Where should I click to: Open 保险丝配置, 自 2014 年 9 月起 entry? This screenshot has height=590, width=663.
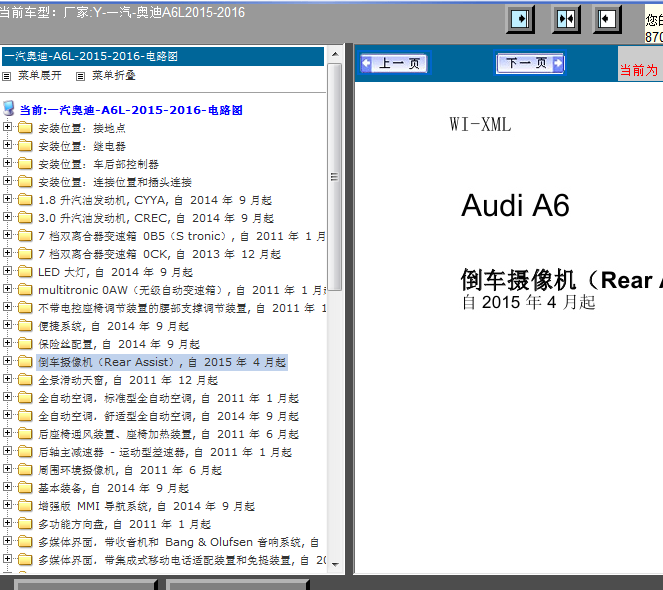pos(119,344)
